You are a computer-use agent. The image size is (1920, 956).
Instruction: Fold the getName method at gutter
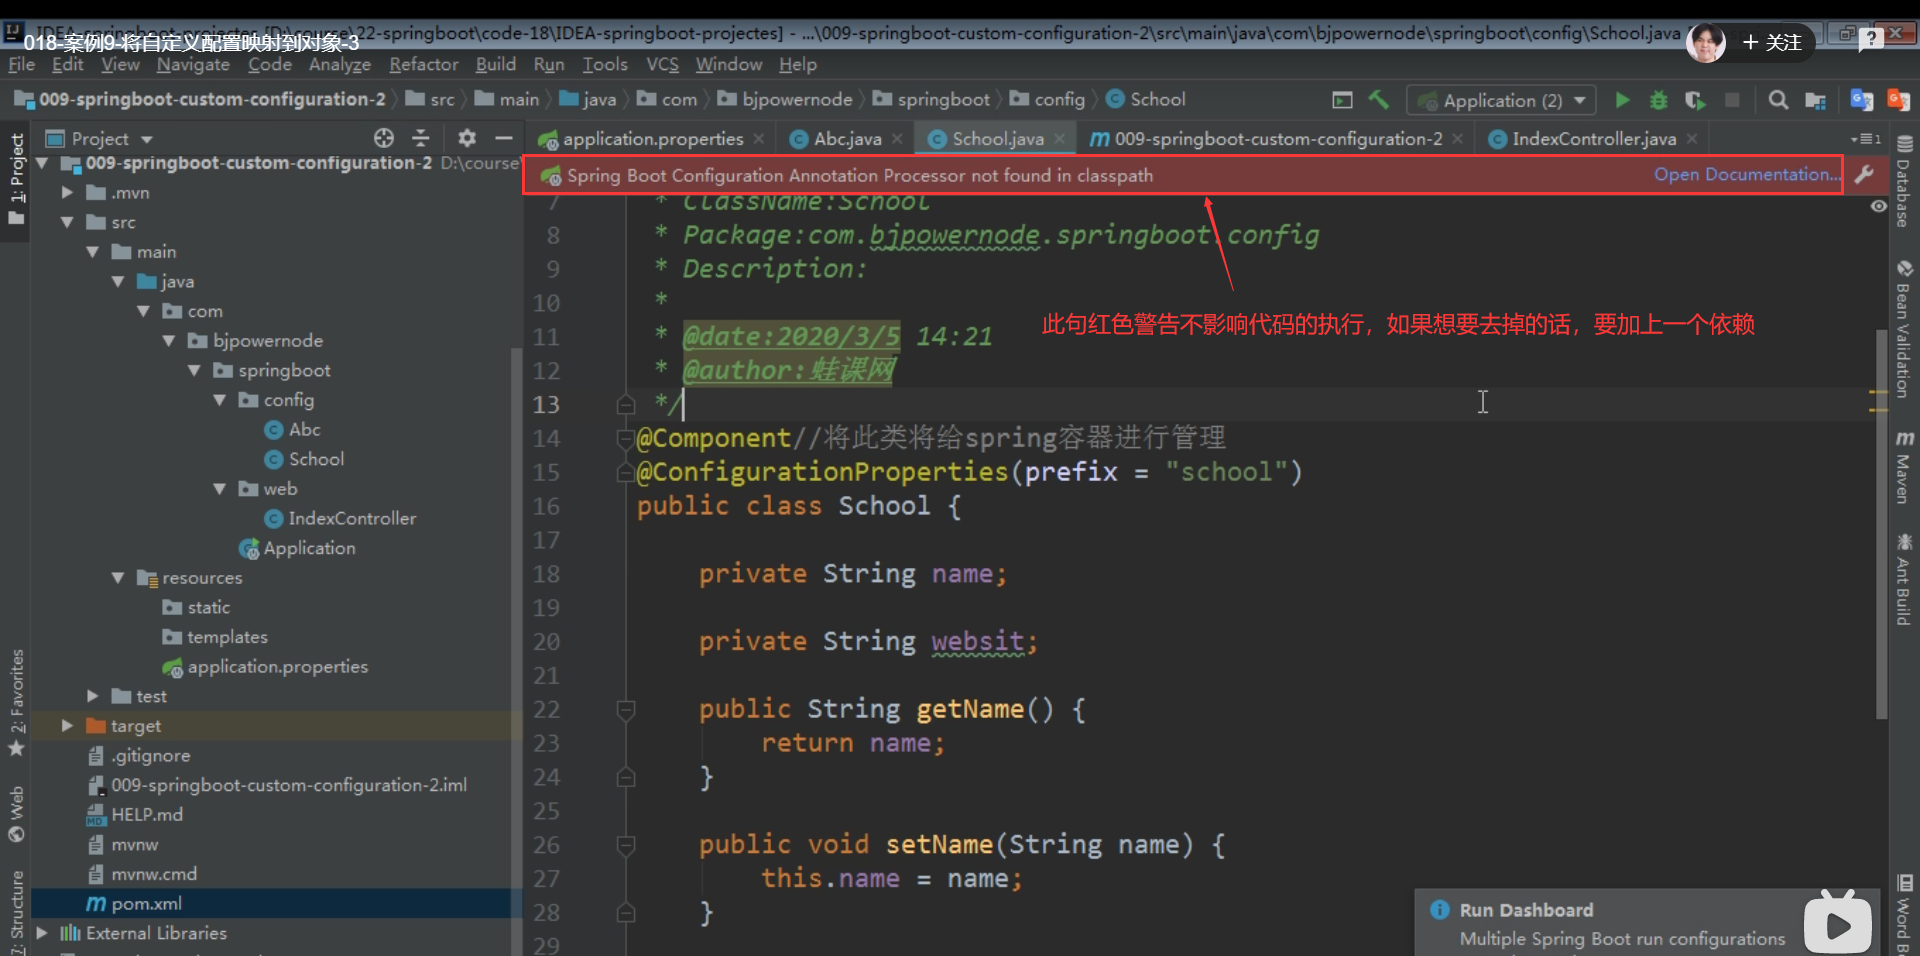626,710
